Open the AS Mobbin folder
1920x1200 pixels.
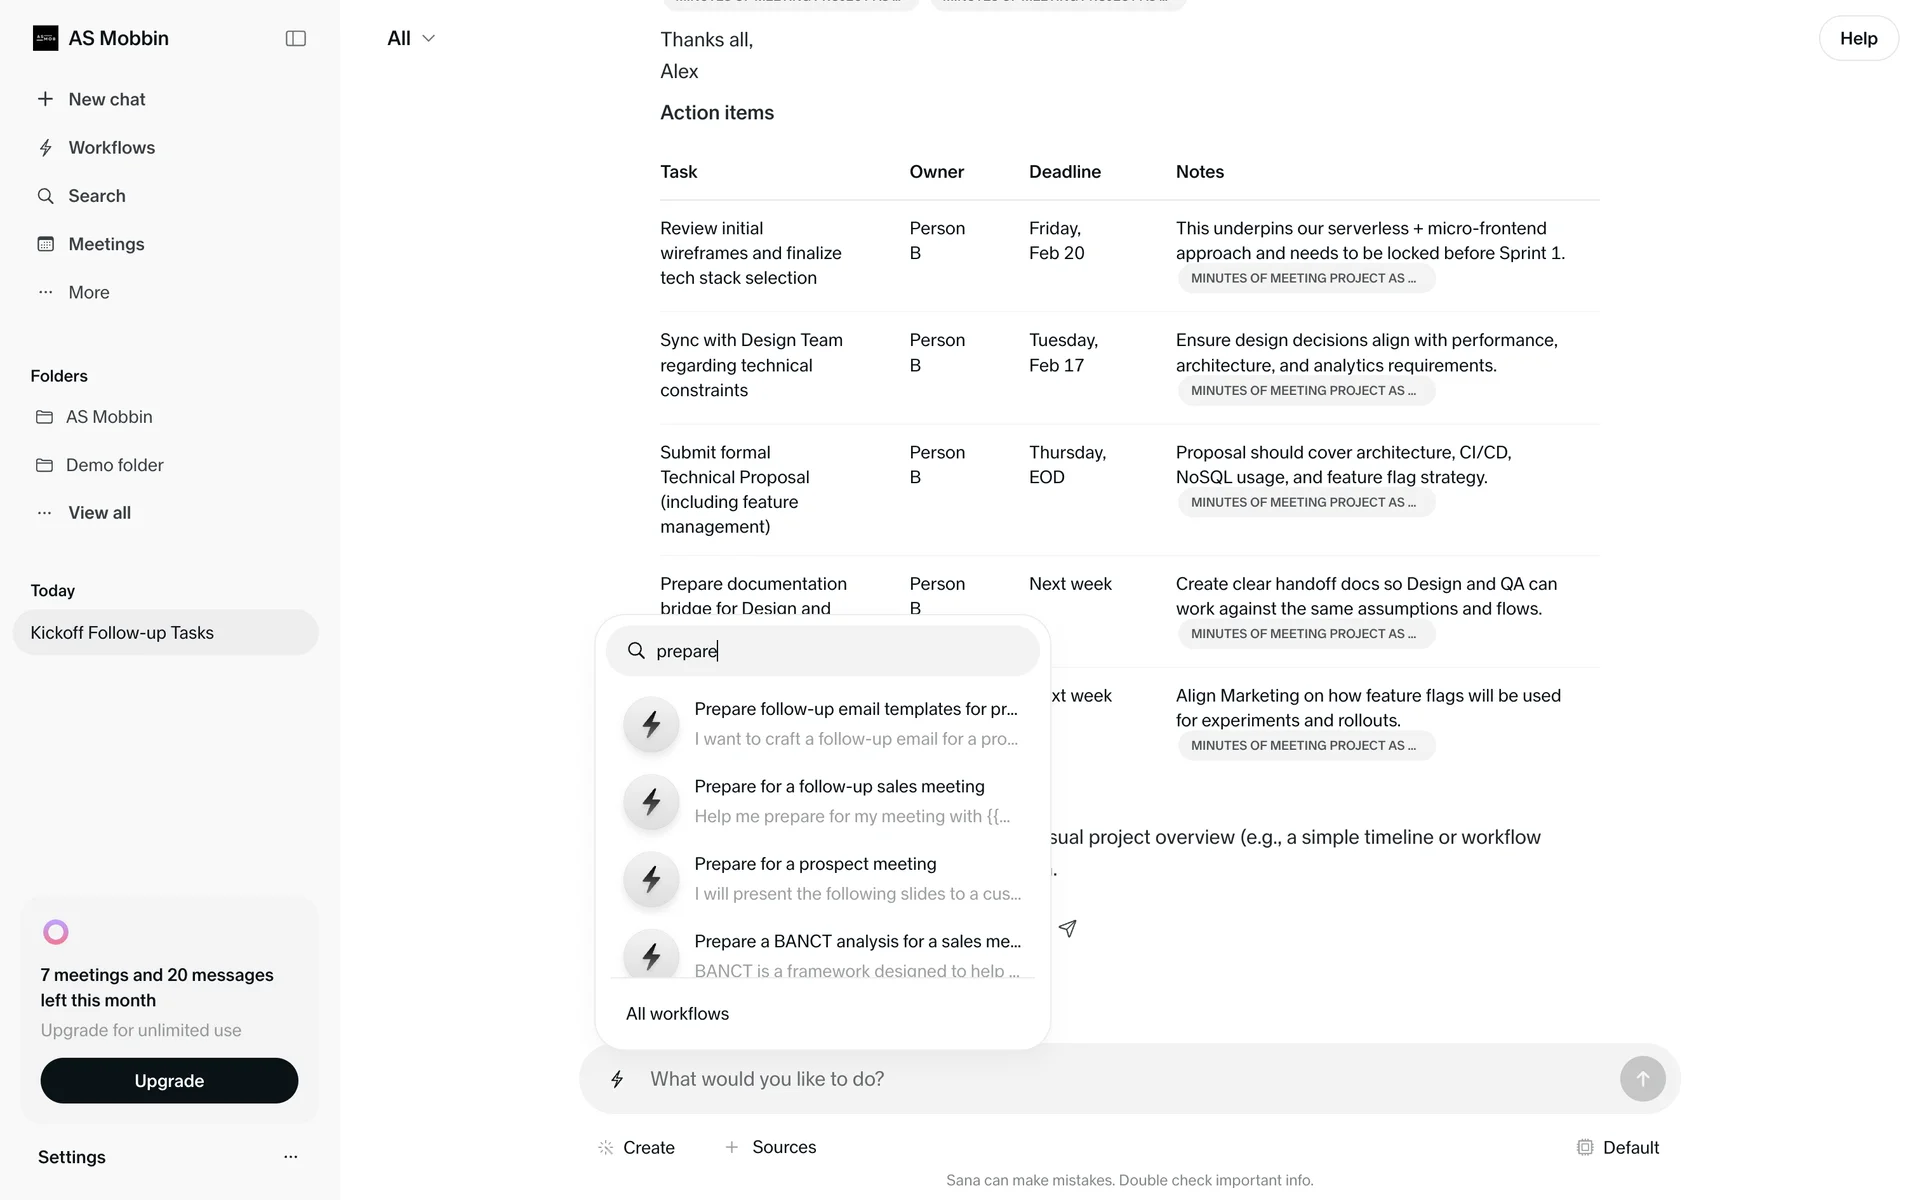[108, 417]
